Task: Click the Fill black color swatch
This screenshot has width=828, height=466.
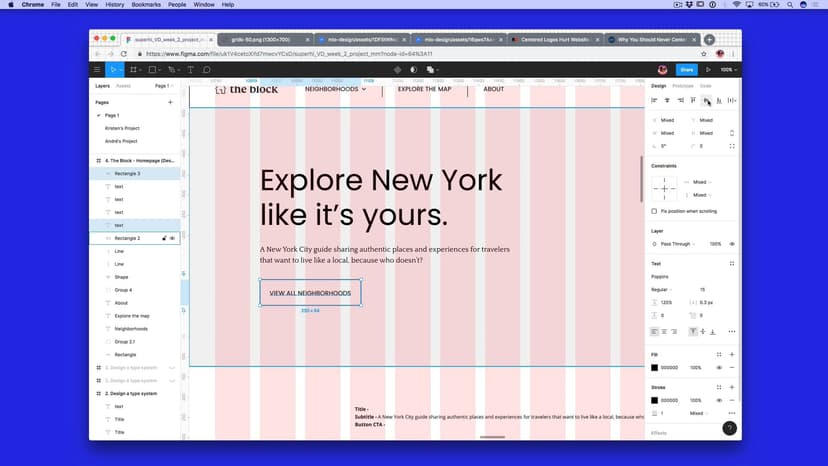Action: click(x=655, y=368)
